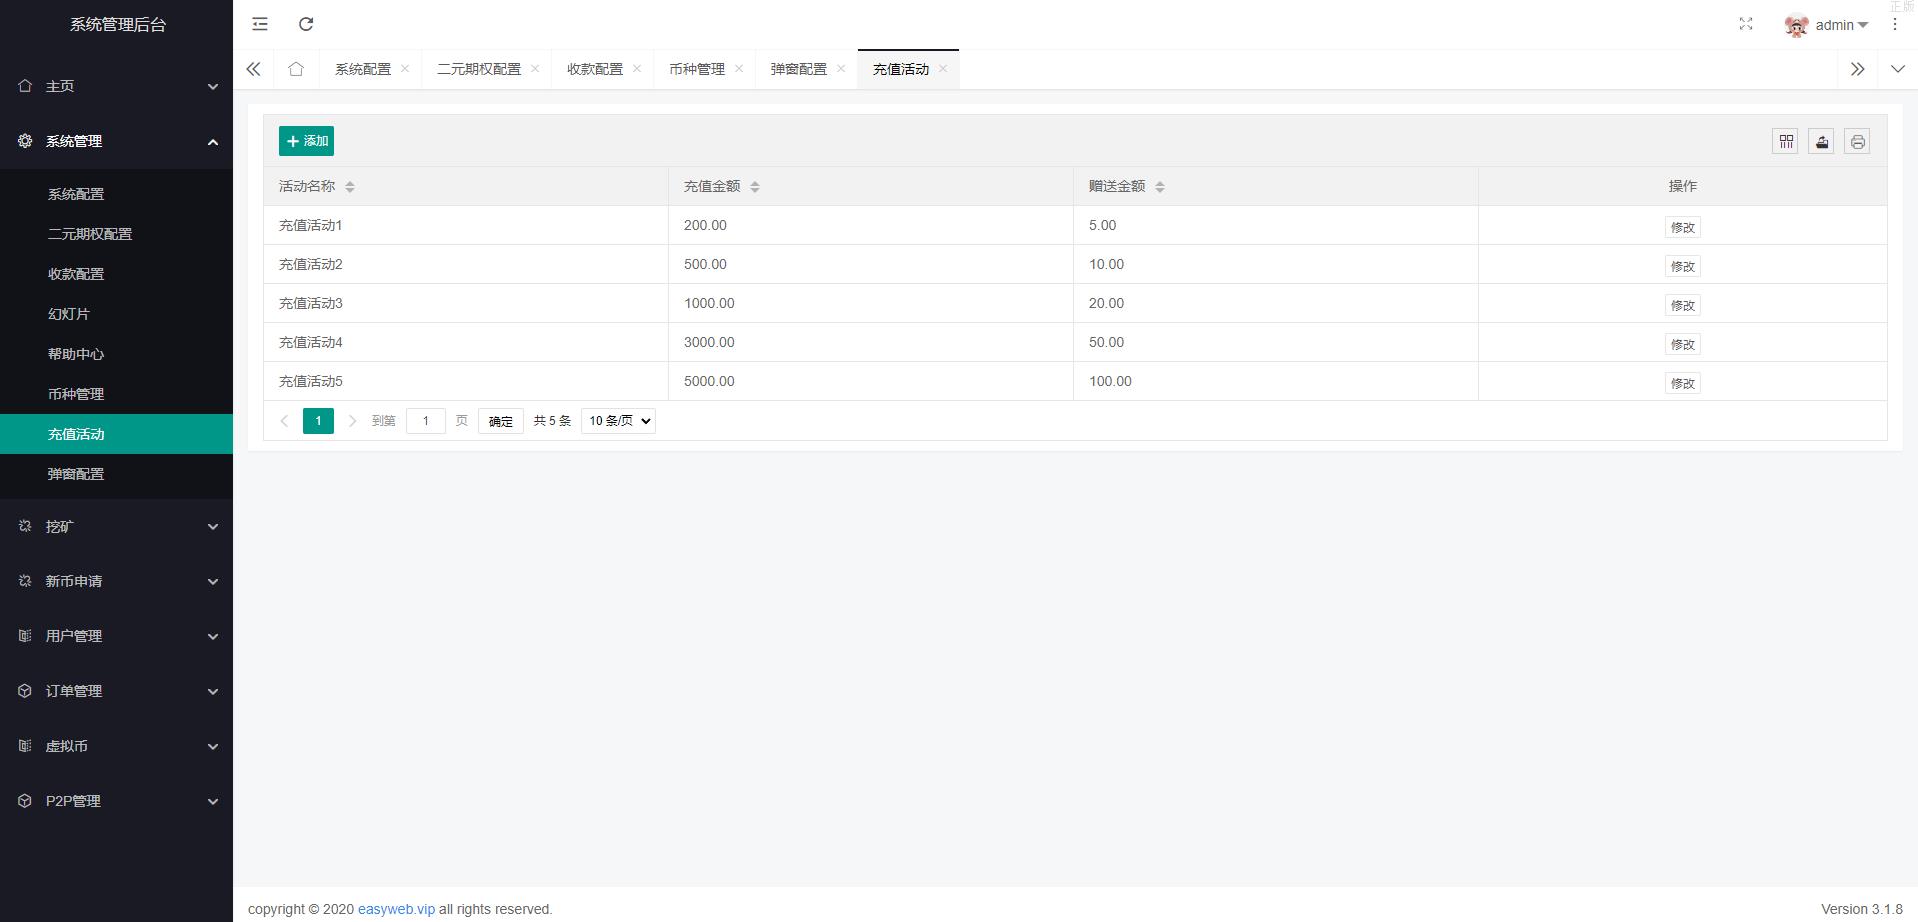The height and width of the screenshot is (922, 1918).
Task: Open the admin user dropdown
Action: click(x=1828, y=25)
